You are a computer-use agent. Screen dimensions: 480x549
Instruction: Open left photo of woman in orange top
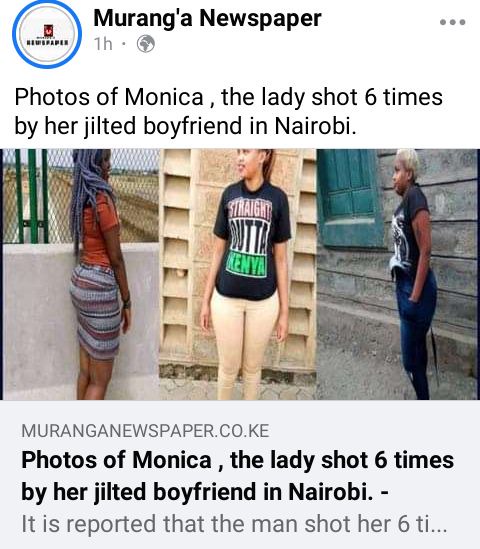tap(81, 274)
